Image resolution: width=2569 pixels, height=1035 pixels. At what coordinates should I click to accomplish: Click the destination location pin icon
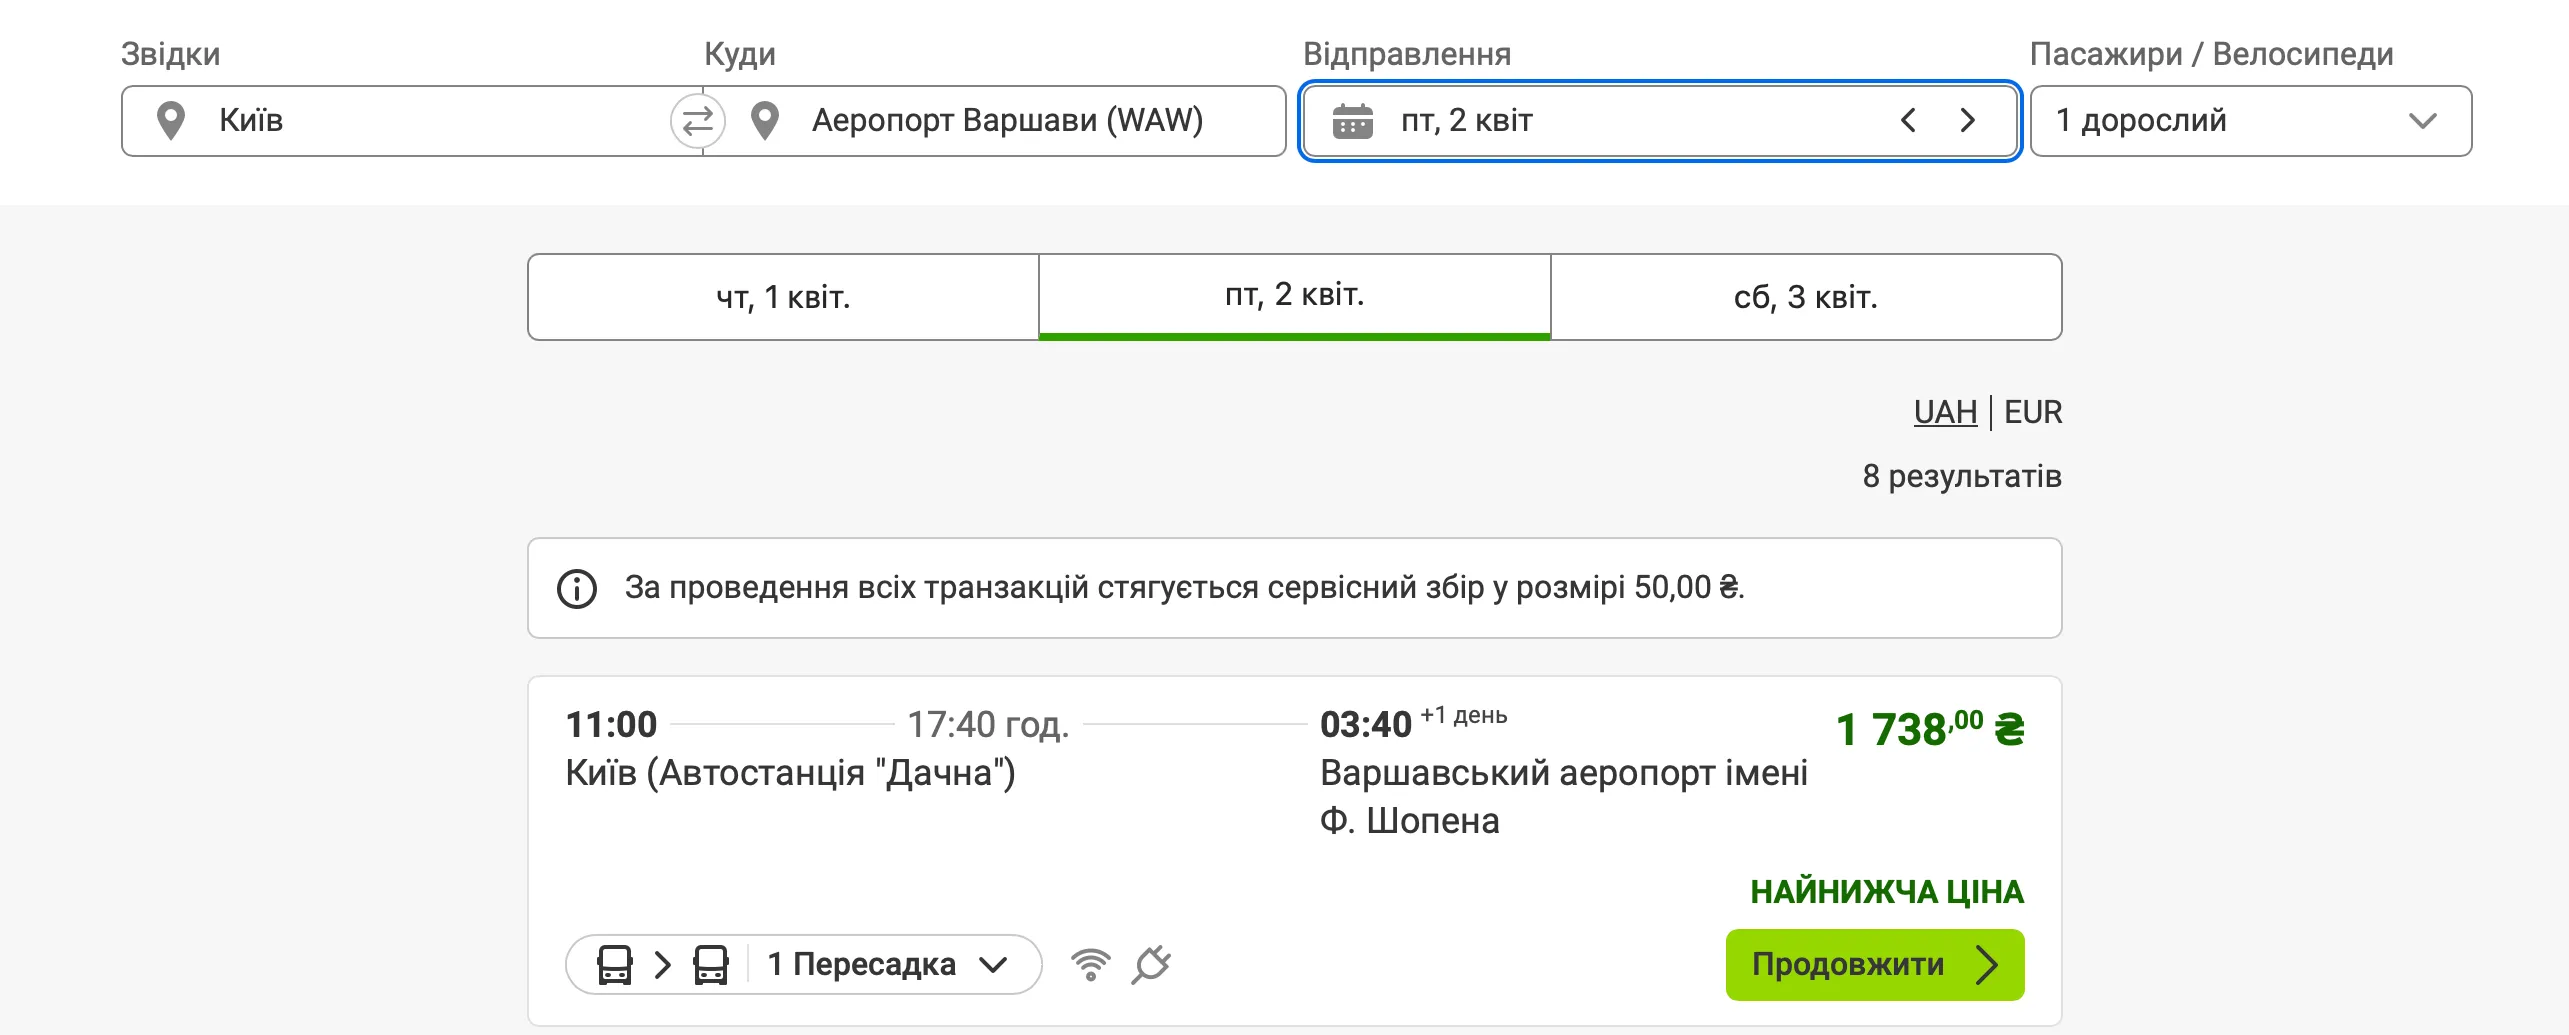pos(765,121)
